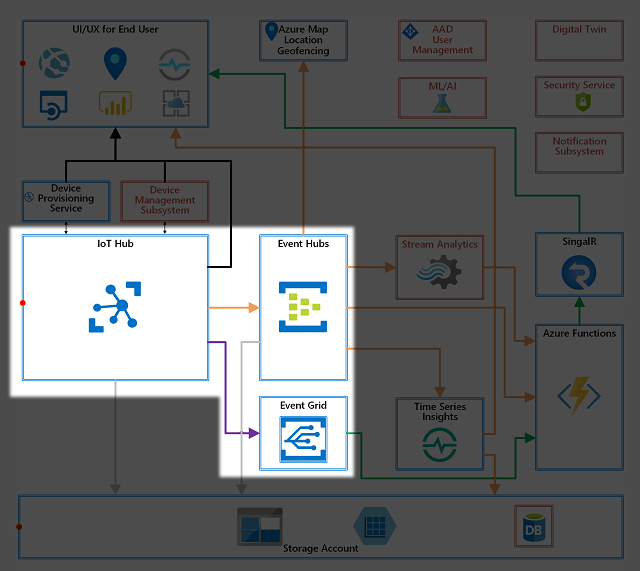Click the Azure Map pin icon
The width and height of the screenshot is (640, 571).
pyautogui.click(x=271, y=31)
